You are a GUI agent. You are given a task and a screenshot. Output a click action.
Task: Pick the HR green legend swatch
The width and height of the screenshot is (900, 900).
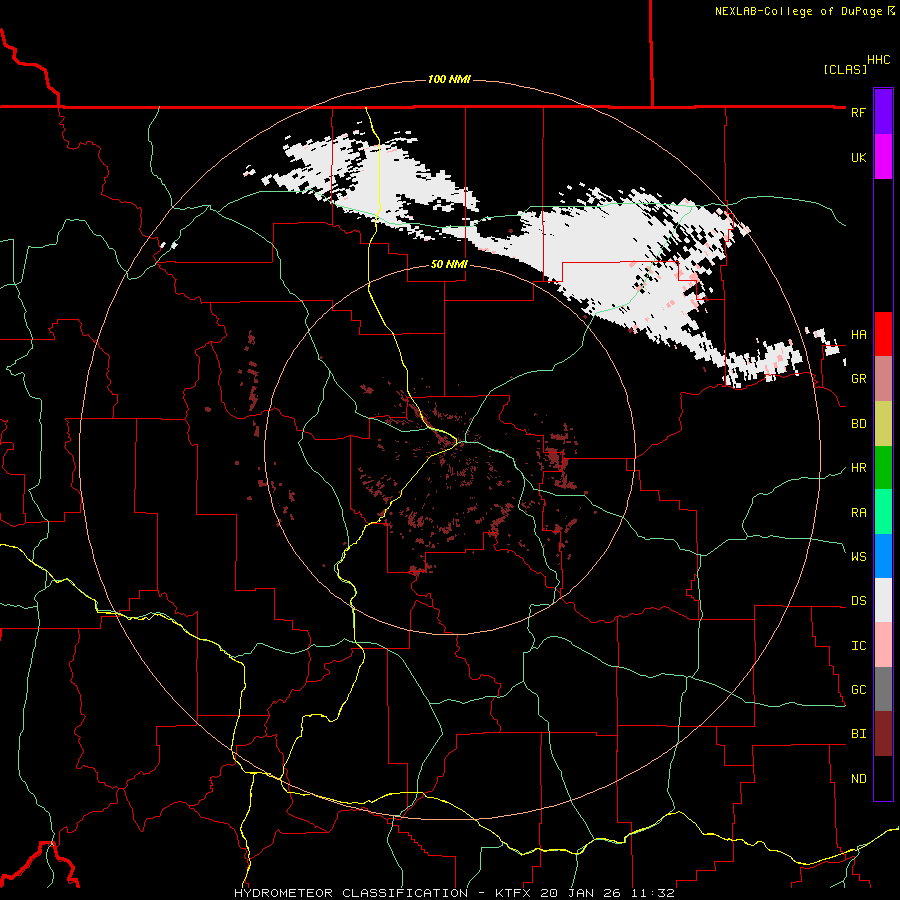(883, 467)
